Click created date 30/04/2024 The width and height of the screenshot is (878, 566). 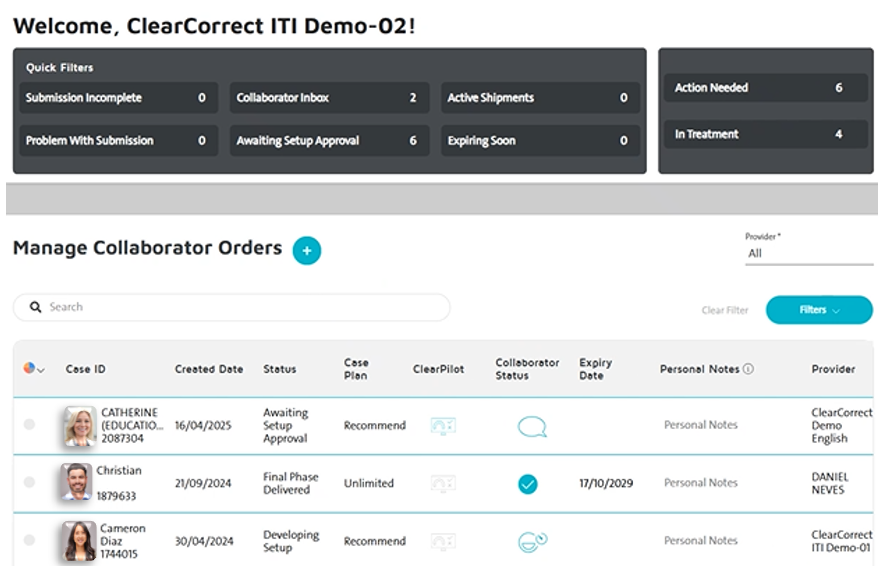(x=204, y=541)
